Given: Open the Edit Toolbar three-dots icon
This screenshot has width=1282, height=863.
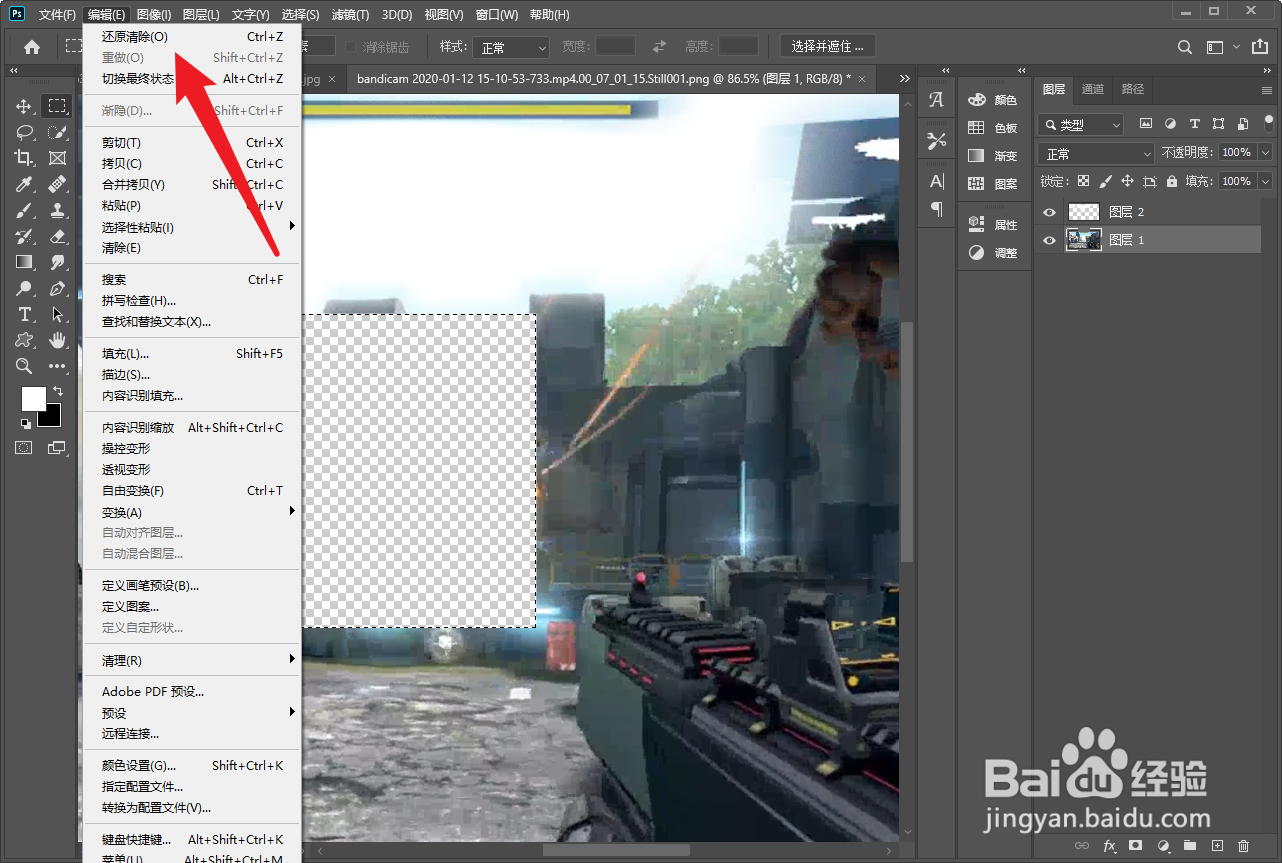Looking at the screenshot, I should click(x=57, y=366).
